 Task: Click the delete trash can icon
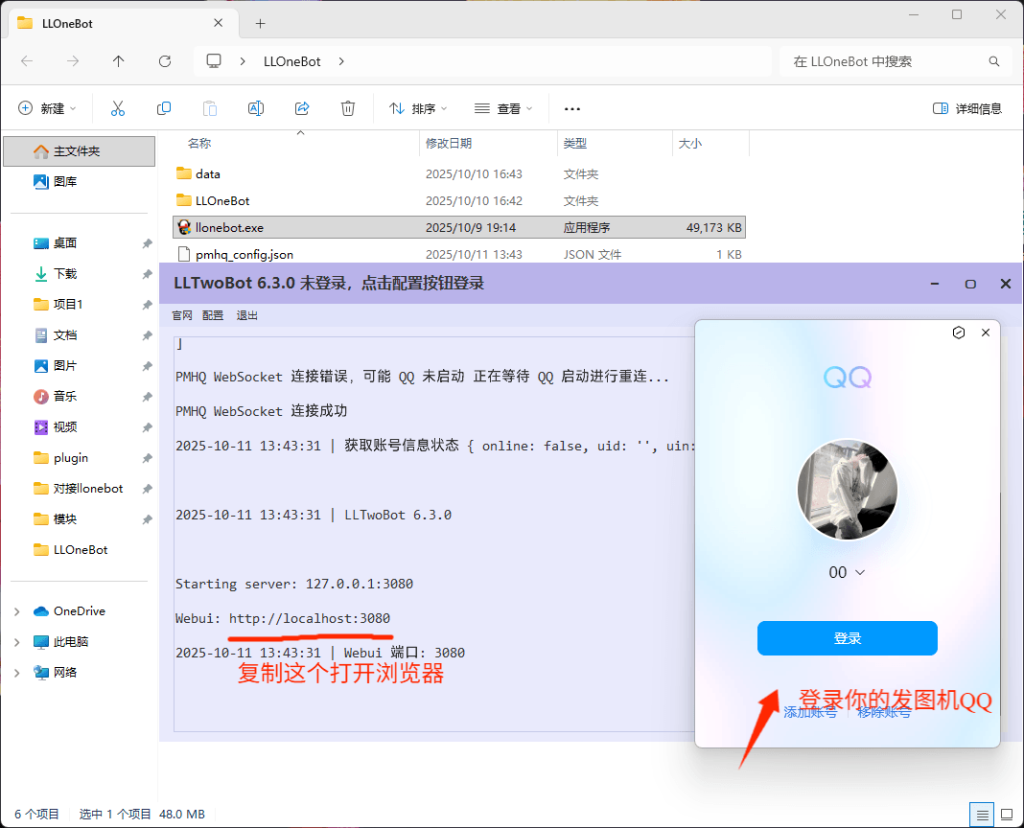[x=348, y=108]
